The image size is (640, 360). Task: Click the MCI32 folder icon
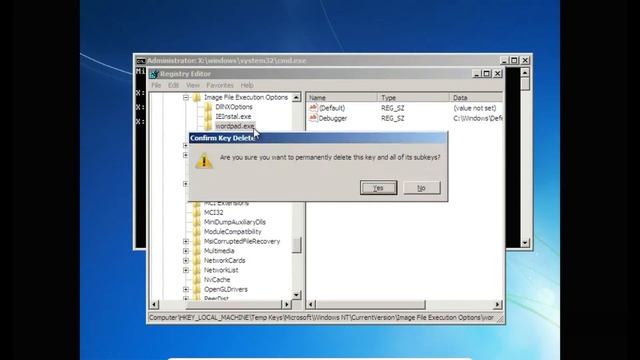[x=197, y=213]
